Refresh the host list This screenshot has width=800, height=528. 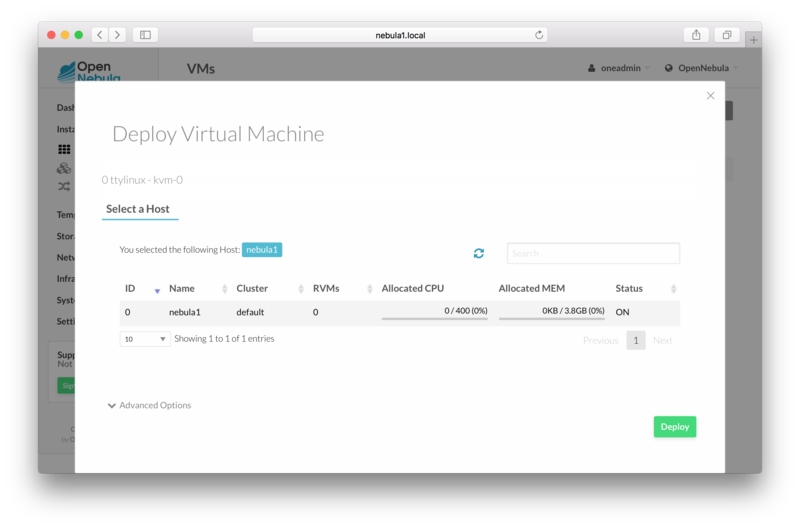tap(478, 253)
